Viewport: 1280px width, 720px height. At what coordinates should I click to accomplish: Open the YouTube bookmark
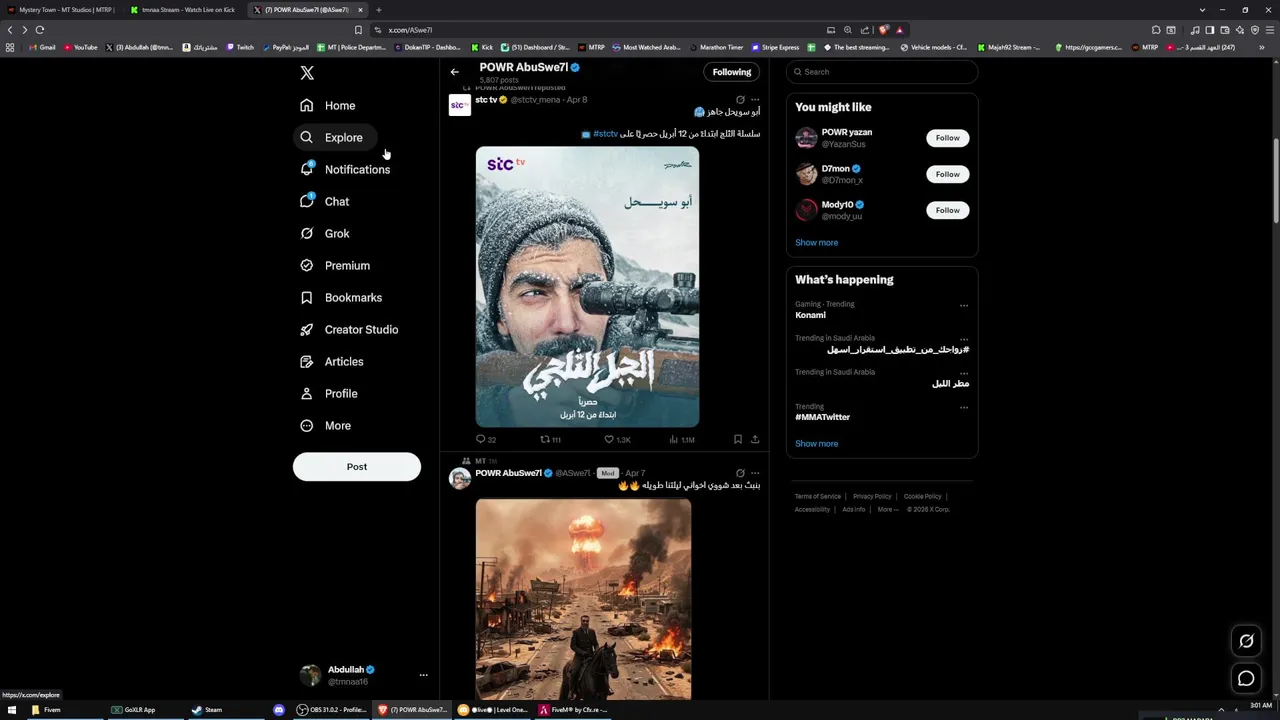pos(80,47)
